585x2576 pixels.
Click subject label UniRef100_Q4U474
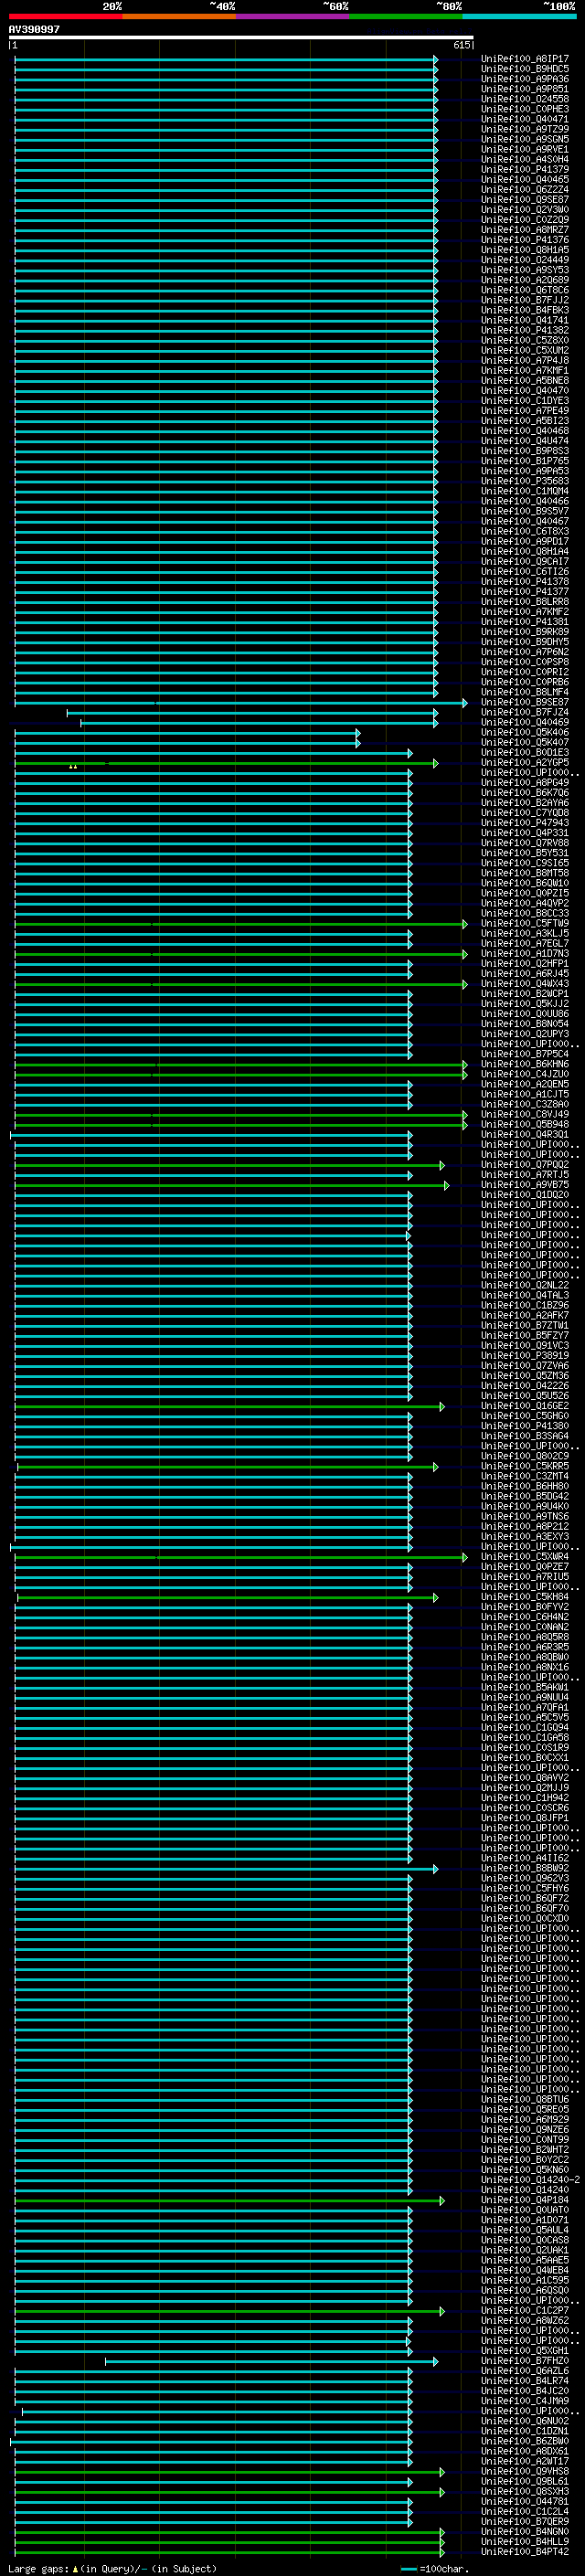tap(525, 441)
